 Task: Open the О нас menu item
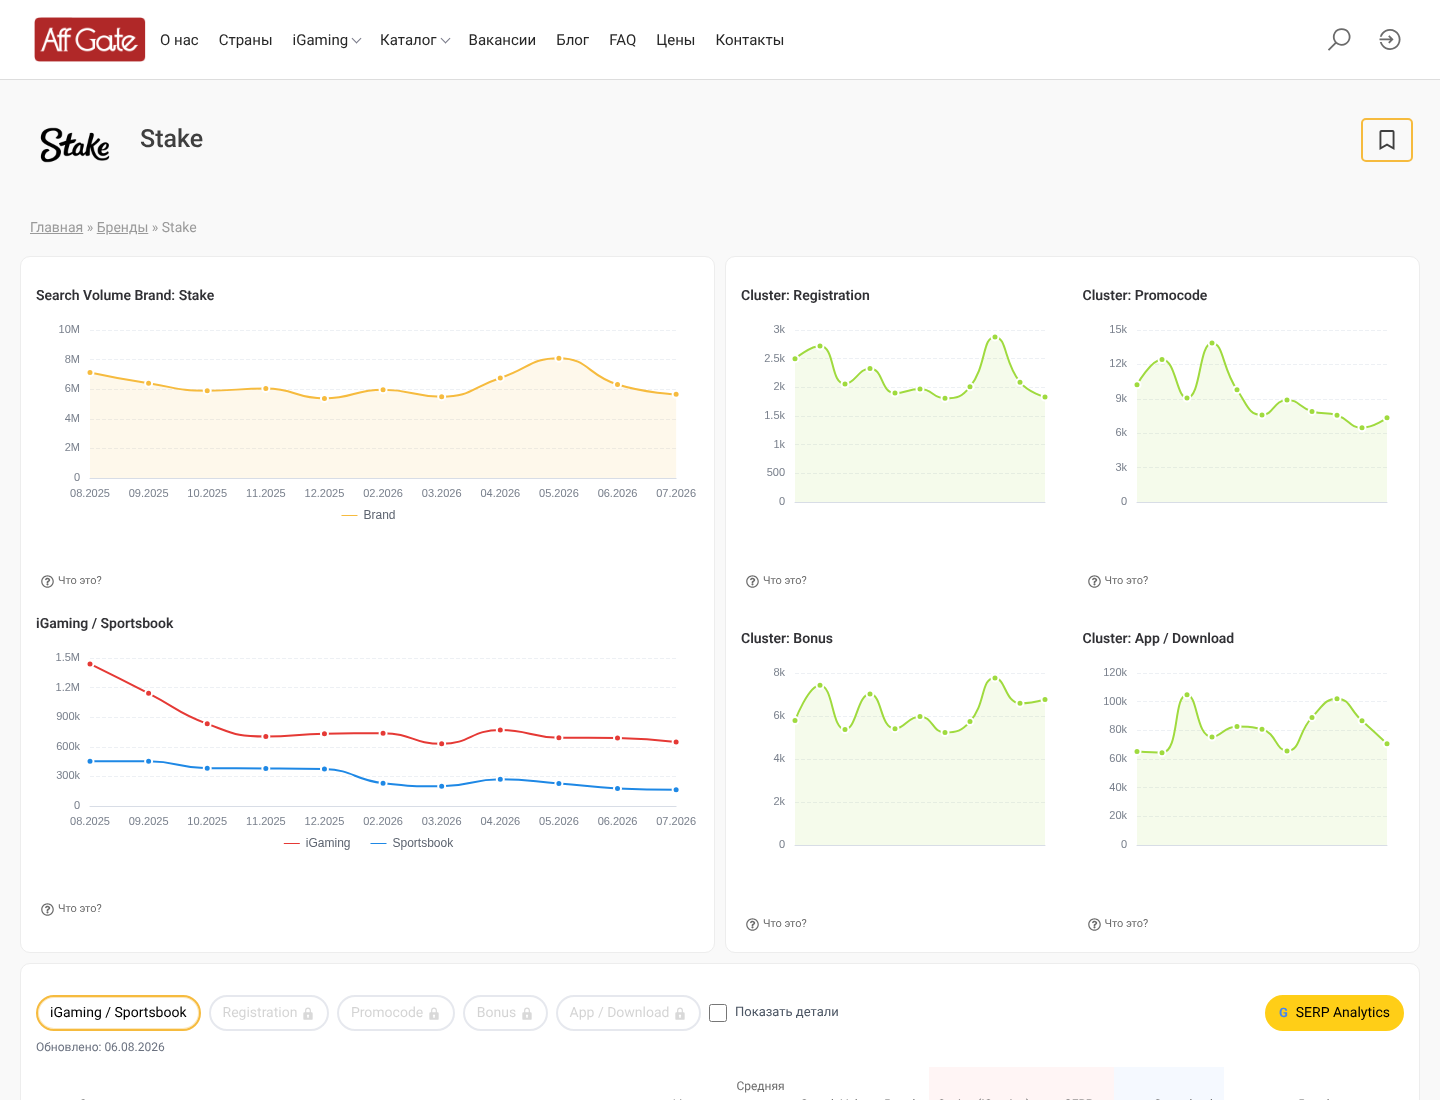coord(179,40)
